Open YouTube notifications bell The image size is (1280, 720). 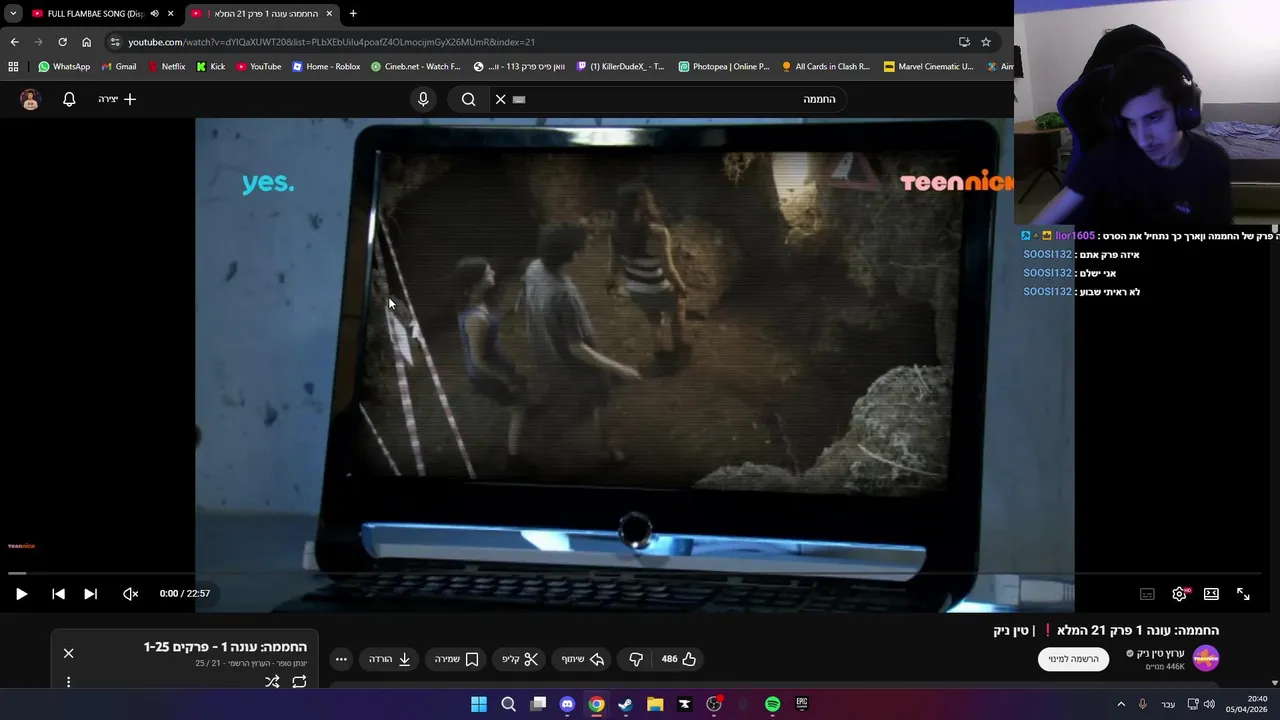(x=69, y=99)
